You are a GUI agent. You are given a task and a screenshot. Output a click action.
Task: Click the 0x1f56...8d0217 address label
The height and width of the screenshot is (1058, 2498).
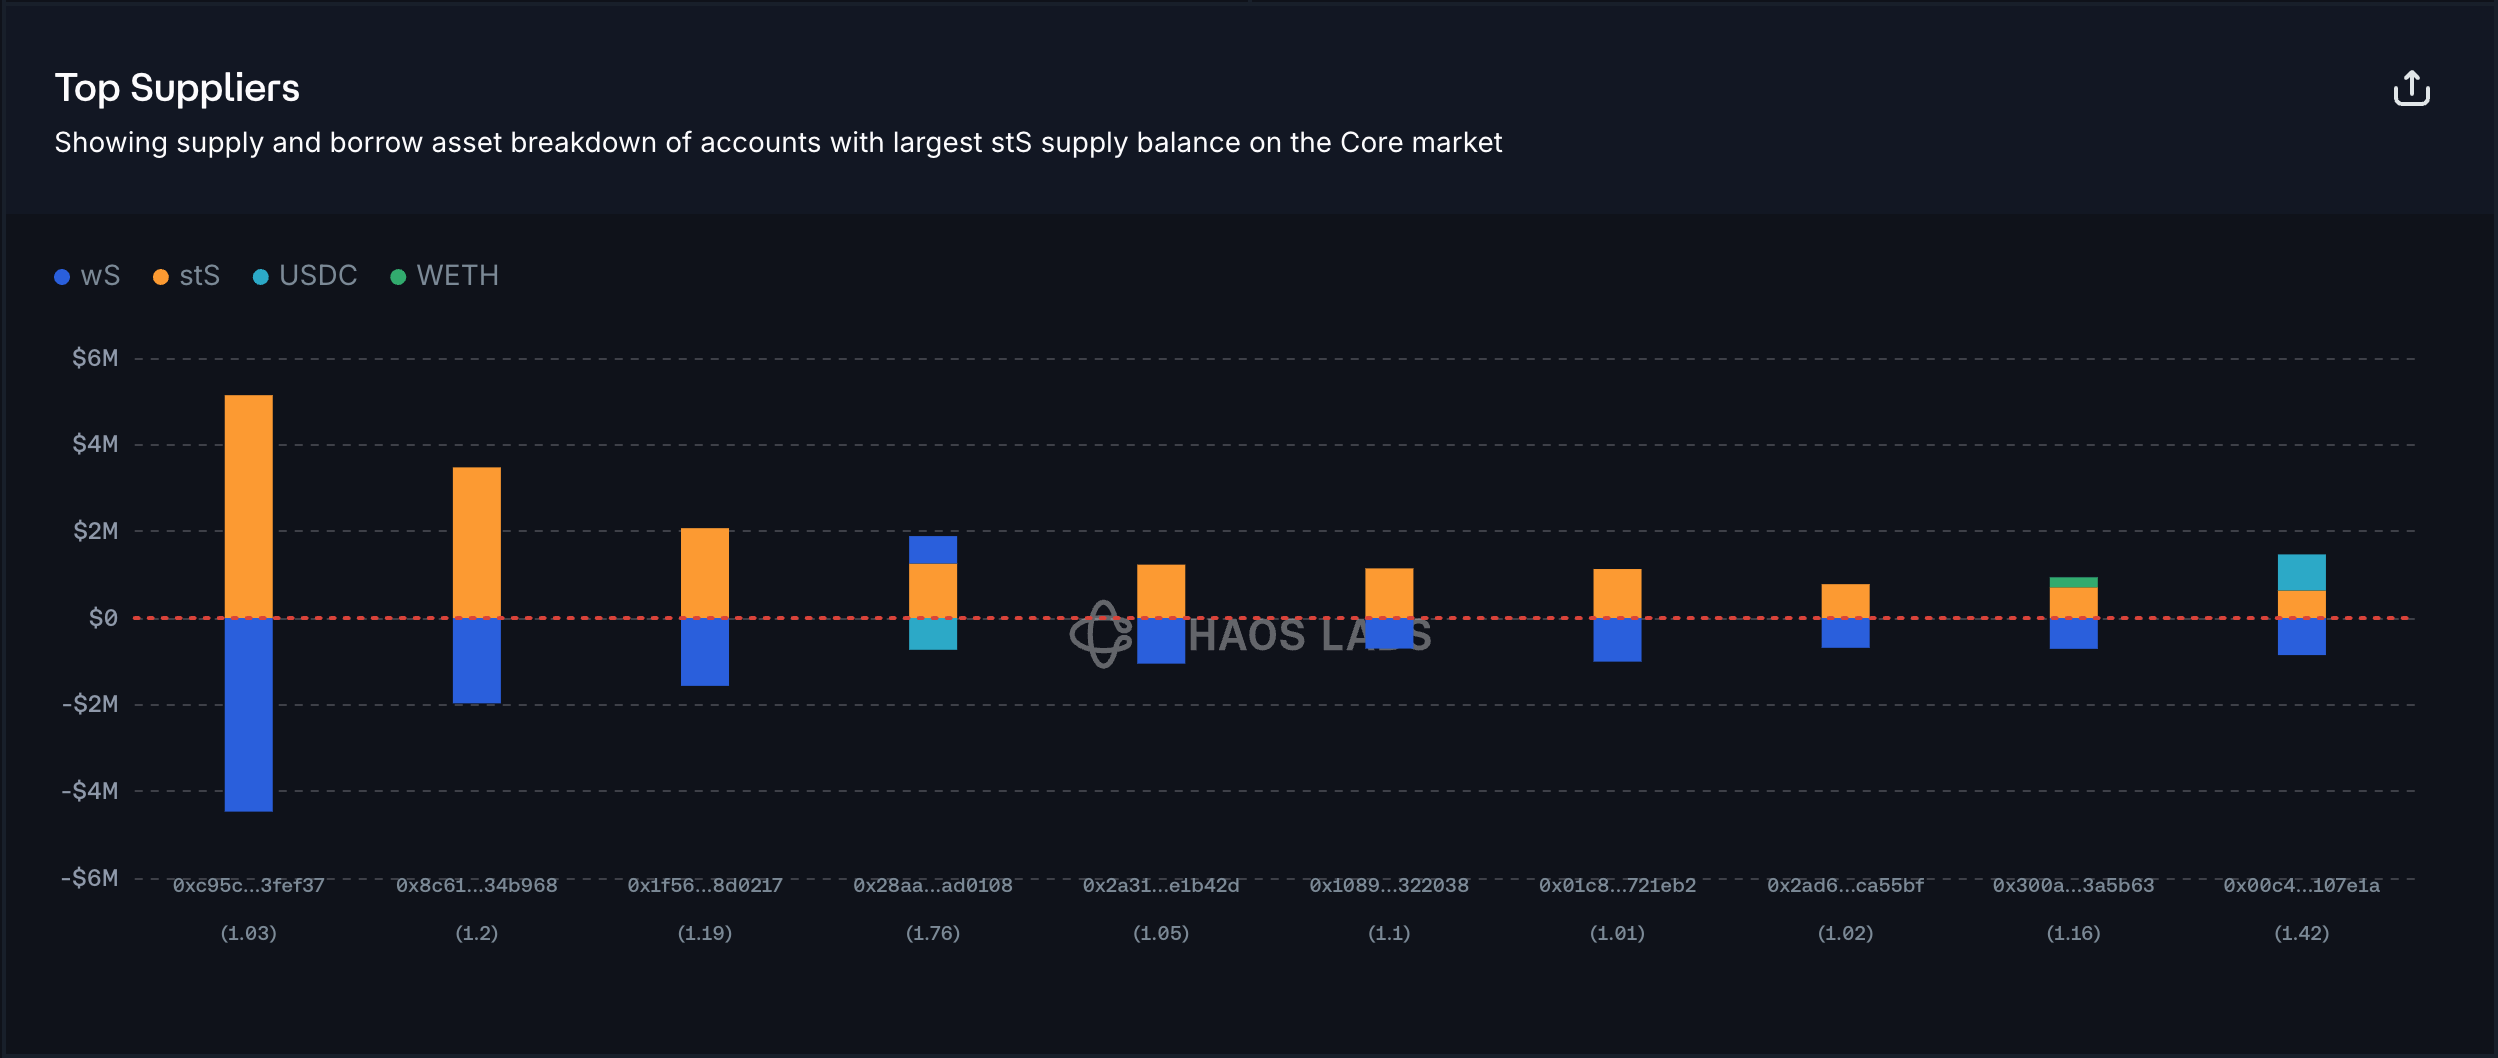point(704,885)
